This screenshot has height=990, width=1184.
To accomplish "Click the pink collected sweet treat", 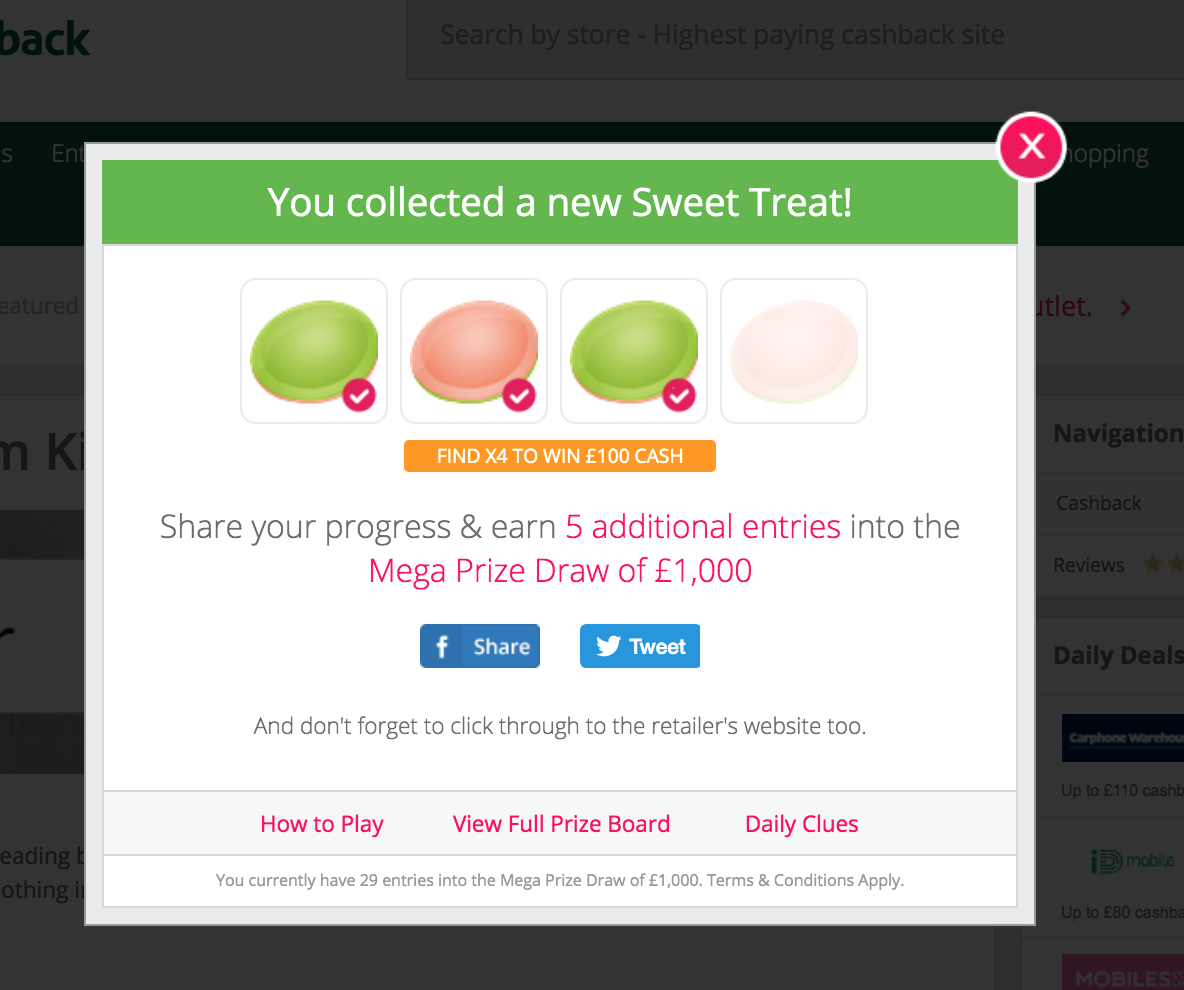I will (474, 351).
